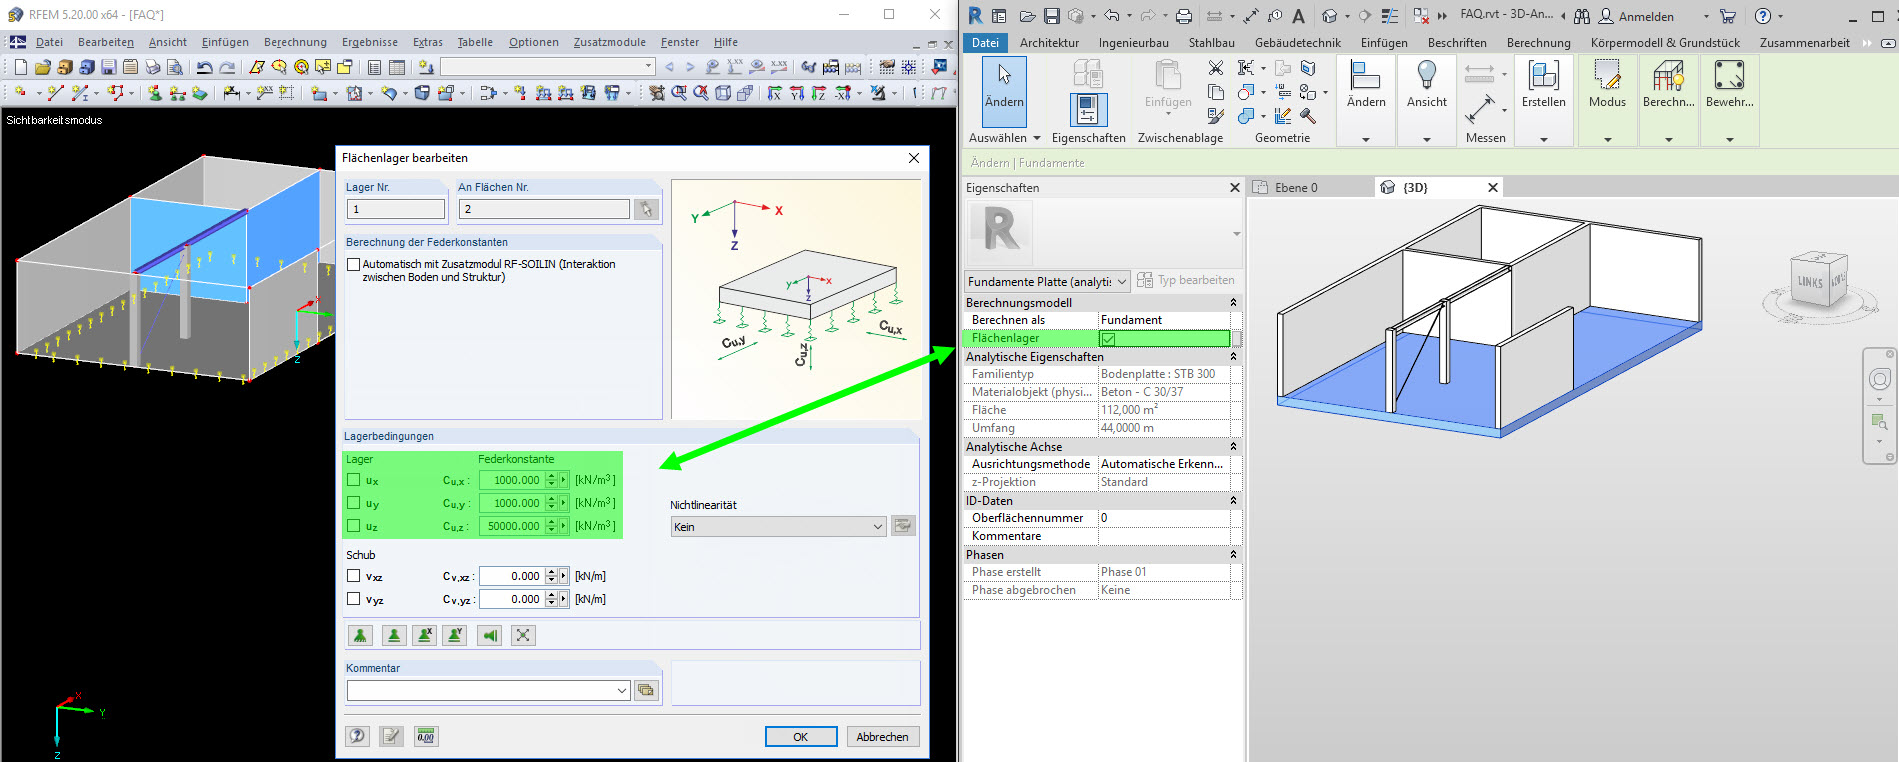Click the Revit ViewCube LINKS face
This screenshot has height=762, width=1899.
[1810, 283]
